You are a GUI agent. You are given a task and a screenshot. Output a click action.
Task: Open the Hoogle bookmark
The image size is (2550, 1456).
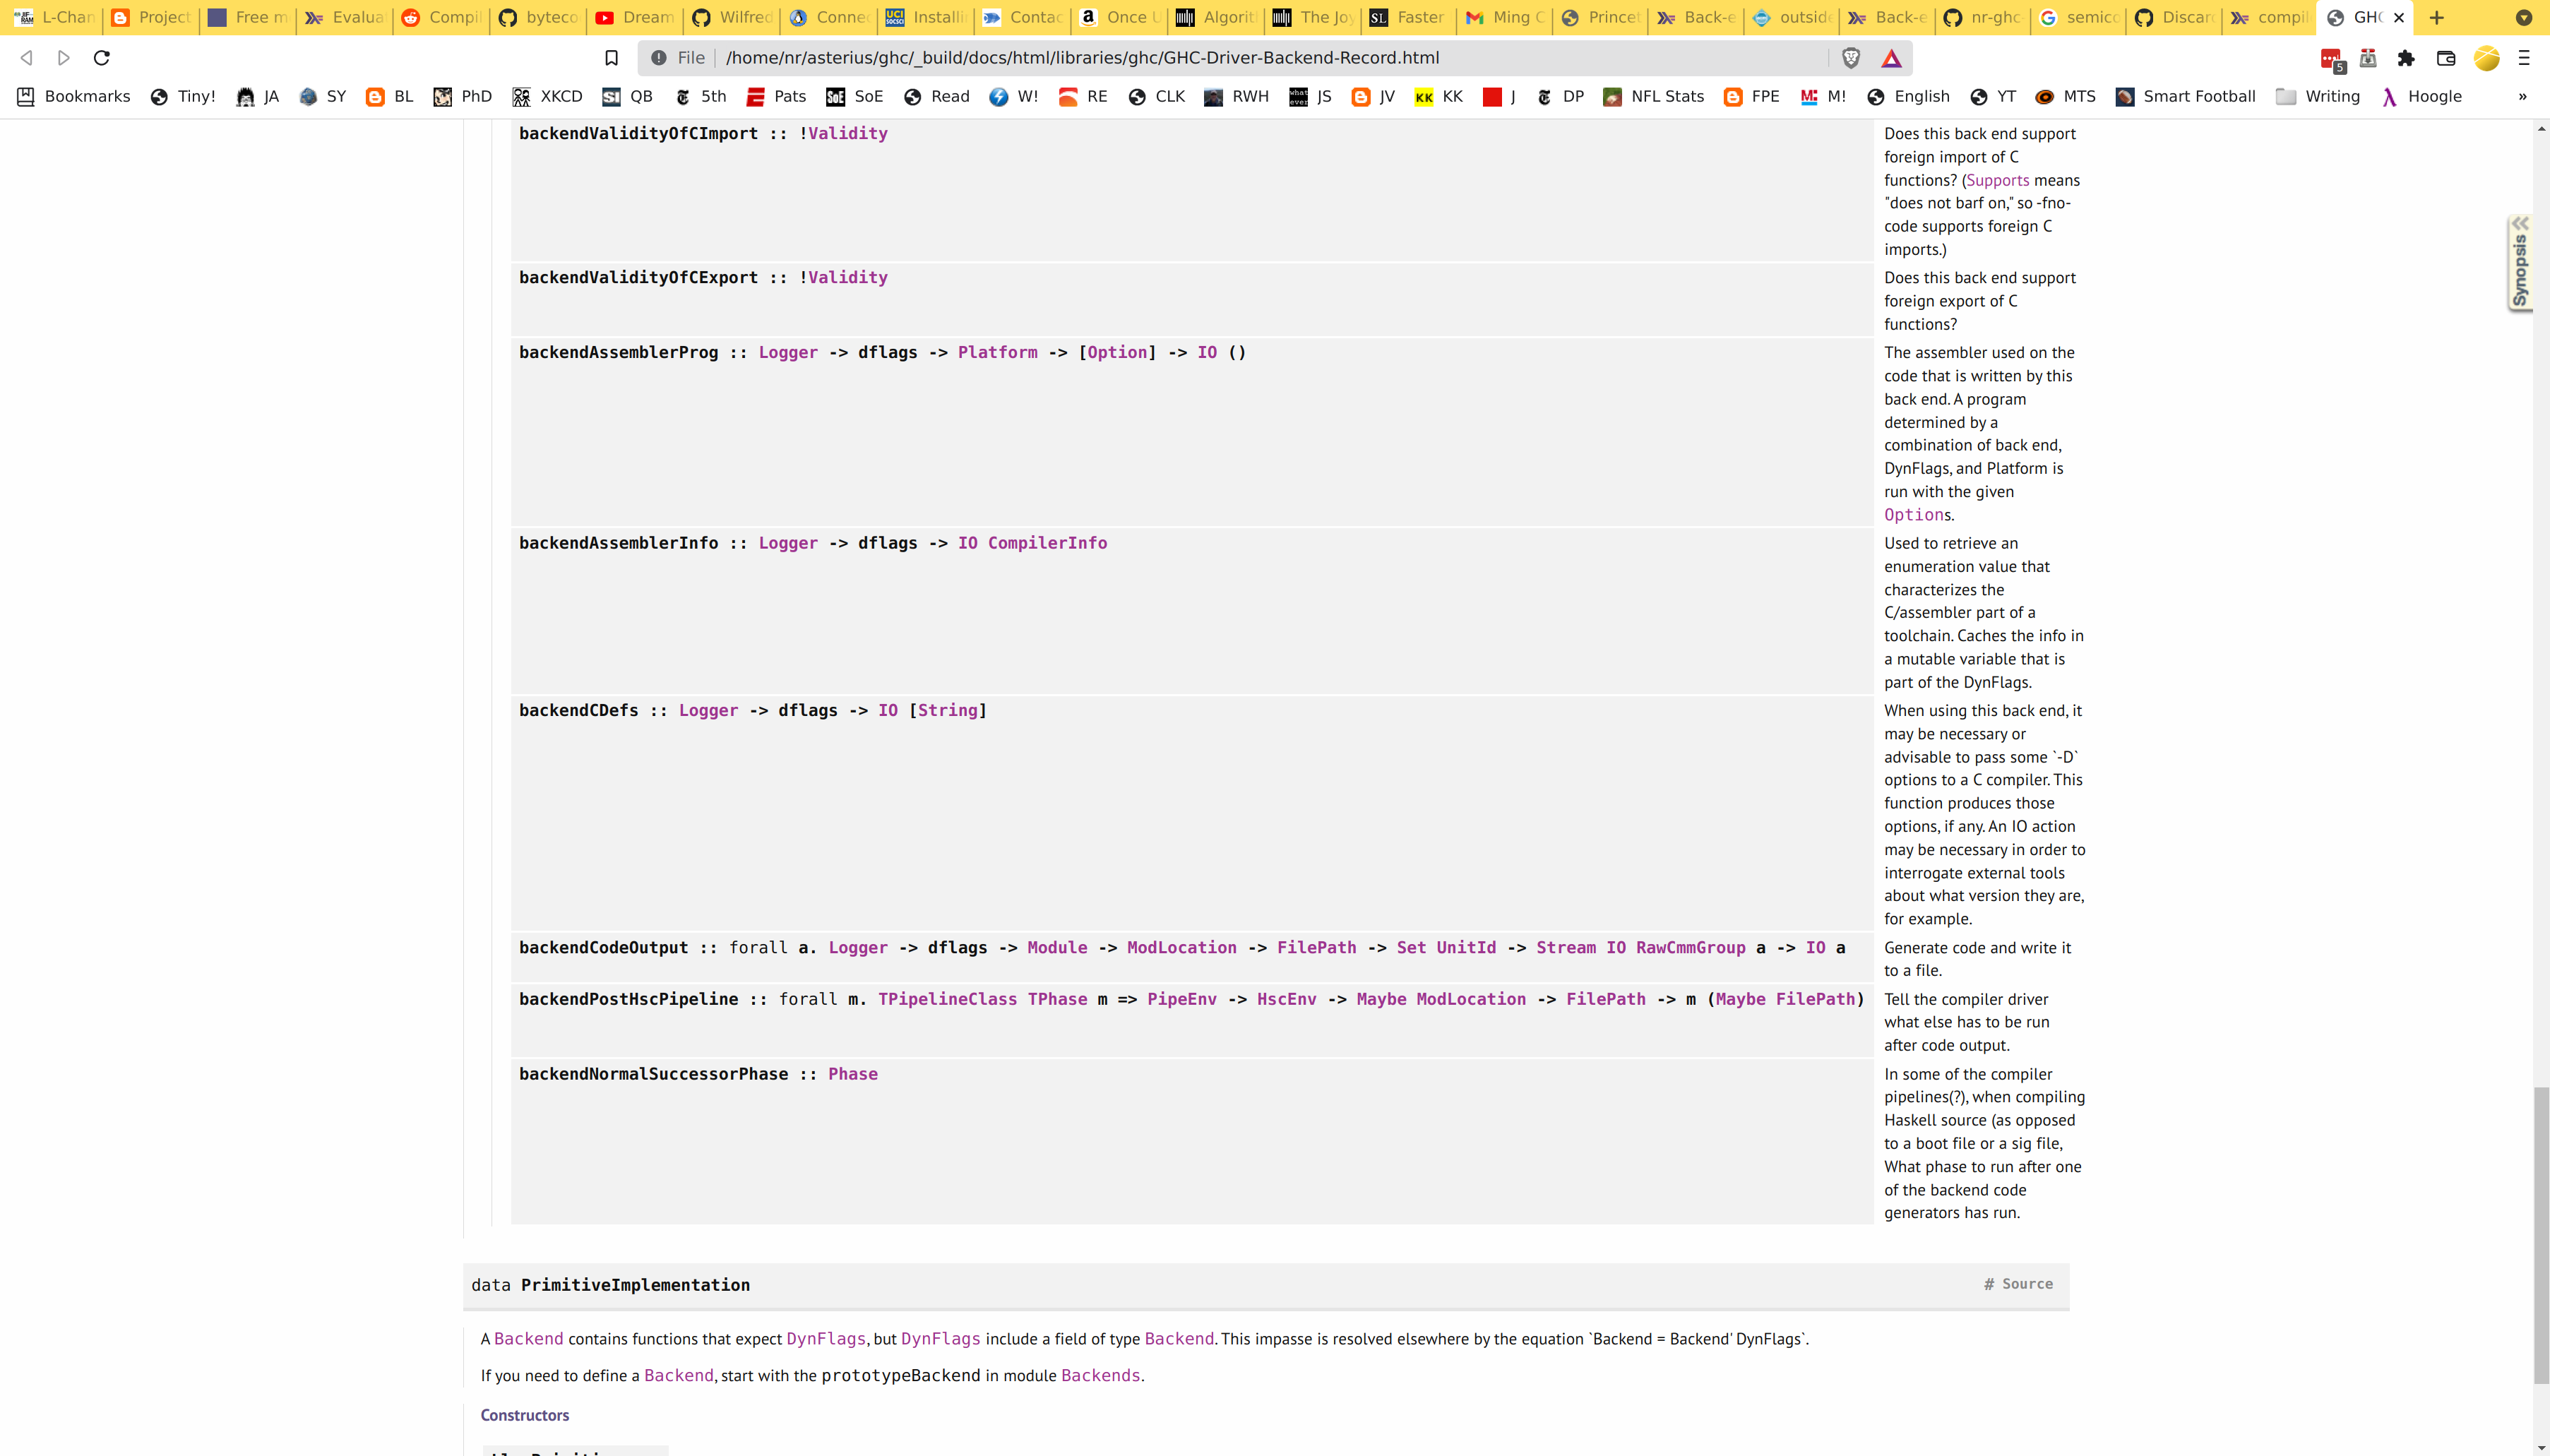[x=2422, y=96]
